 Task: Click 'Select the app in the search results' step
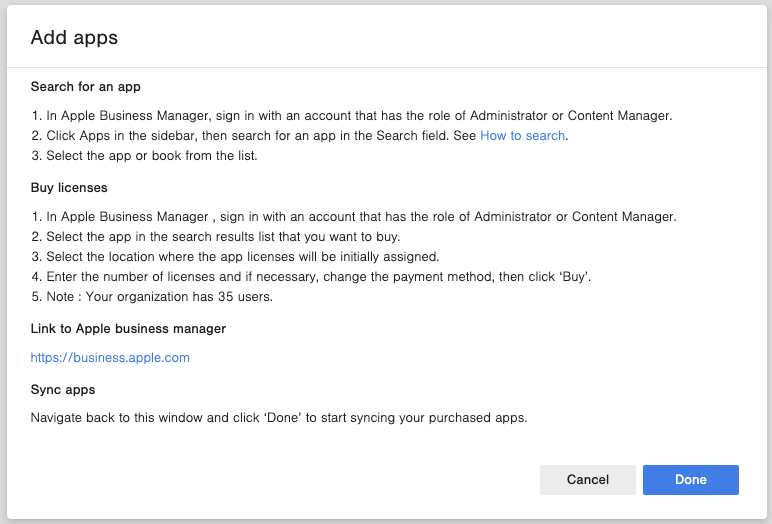click(x=216, y=236)
